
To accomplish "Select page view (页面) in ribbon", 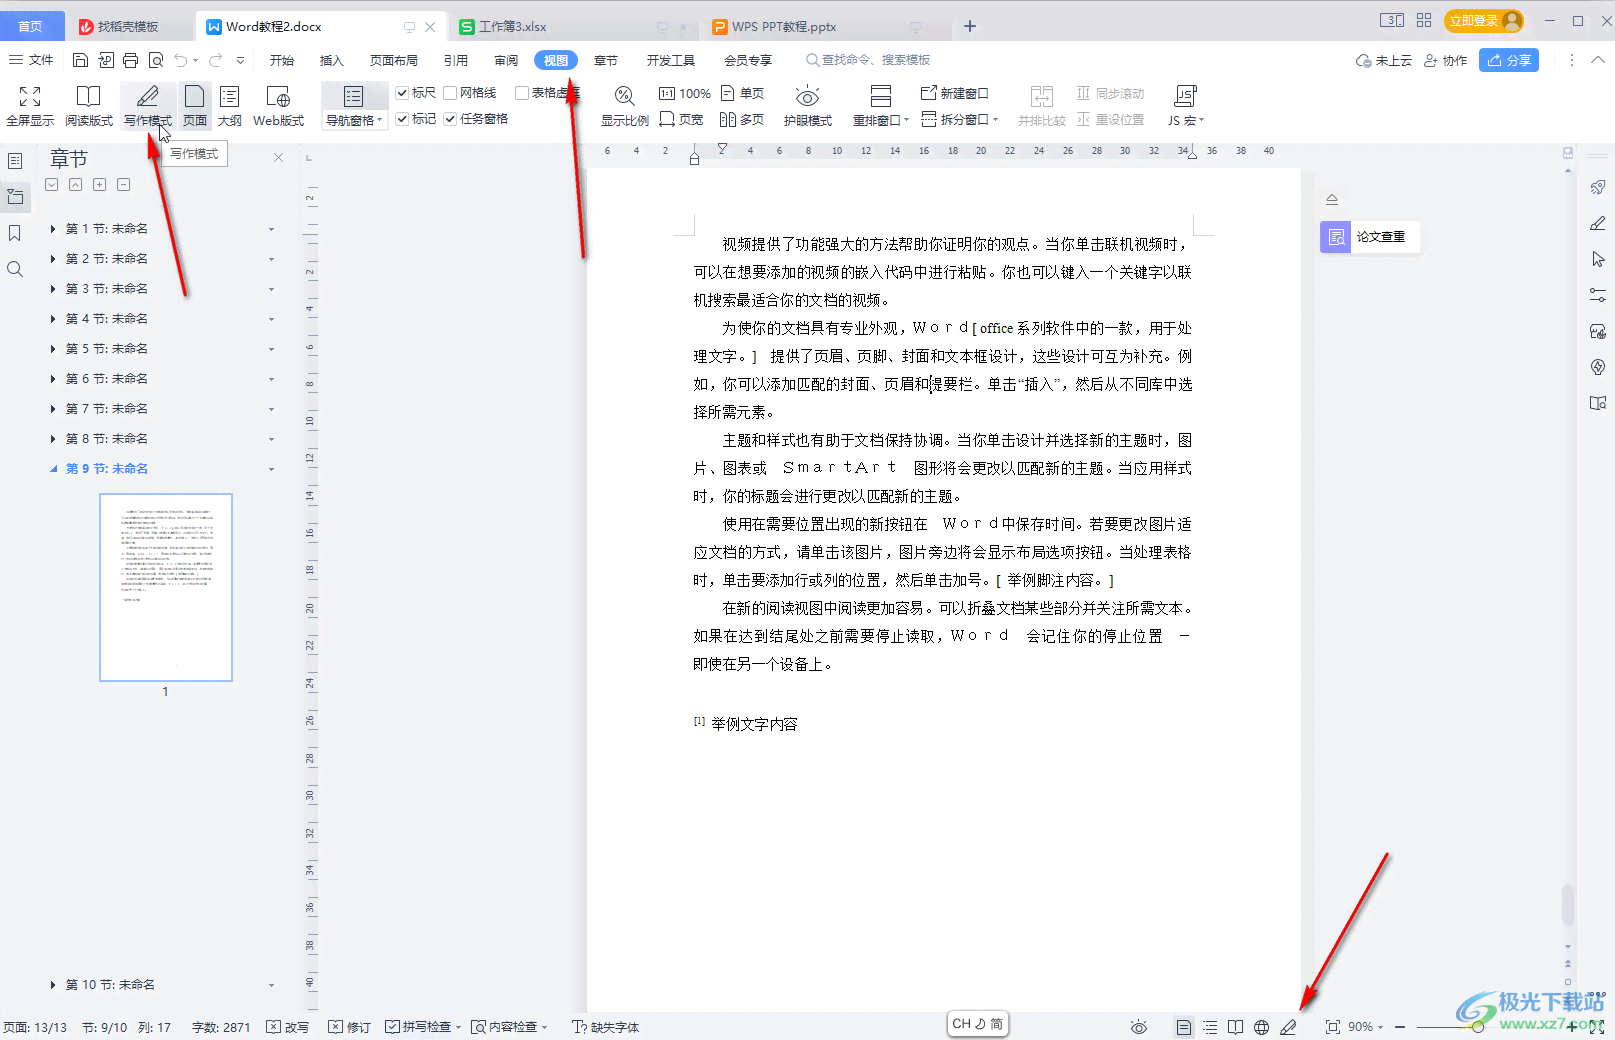I will coord(195,106).
